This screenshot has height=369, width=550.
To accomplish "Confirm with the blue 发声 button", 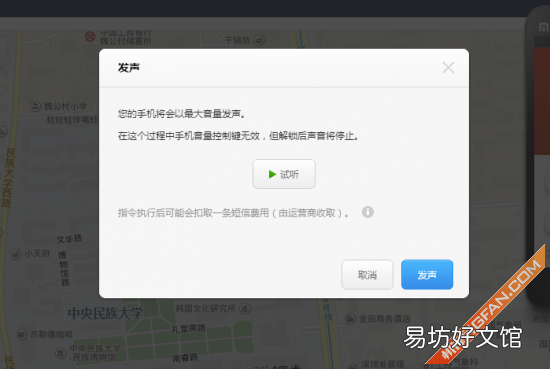I will click(427, 275).
